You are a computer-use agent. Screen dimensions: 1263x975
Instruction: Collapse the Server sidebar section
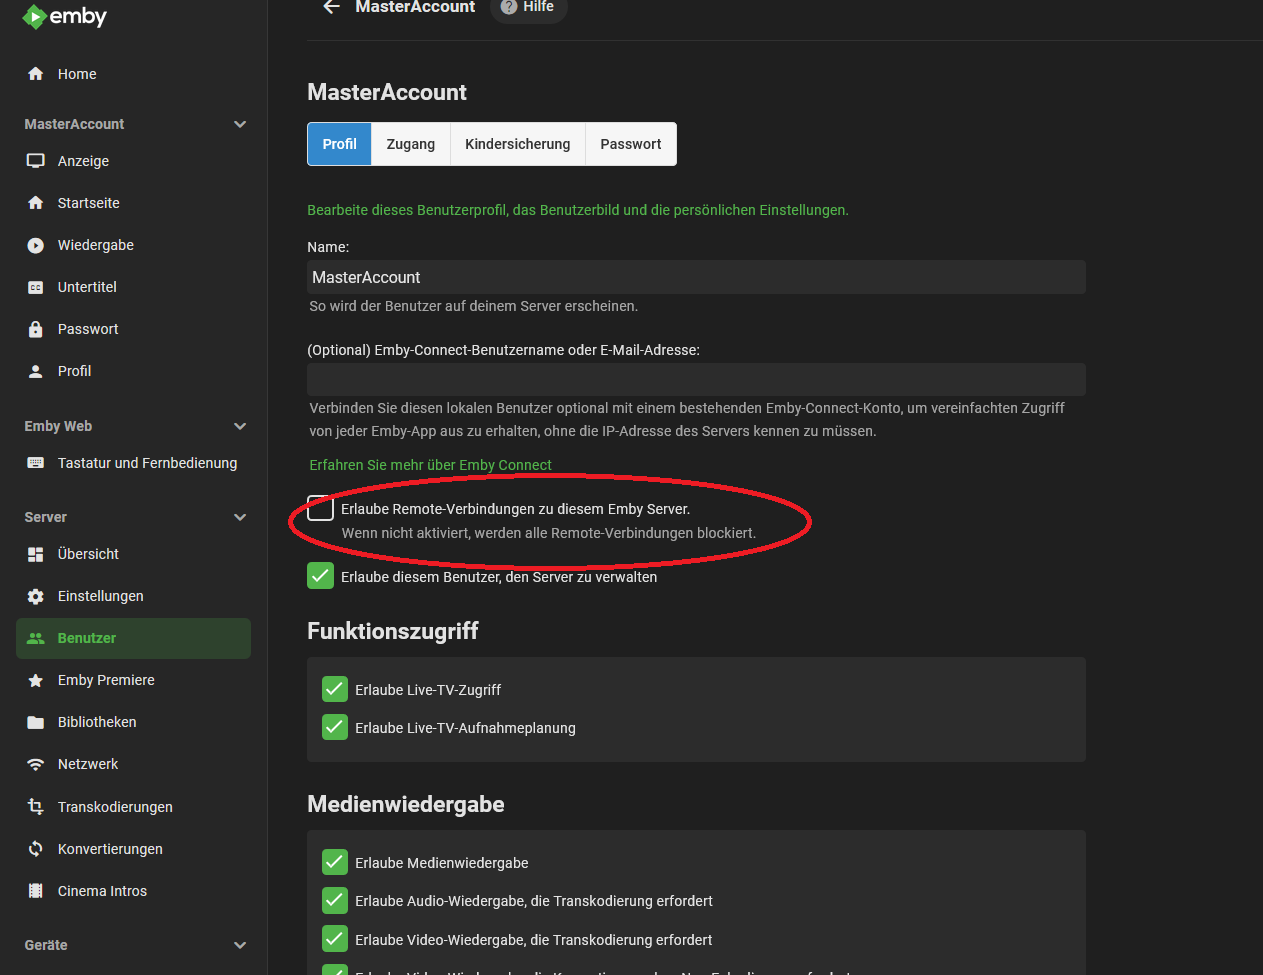(240, 517)
